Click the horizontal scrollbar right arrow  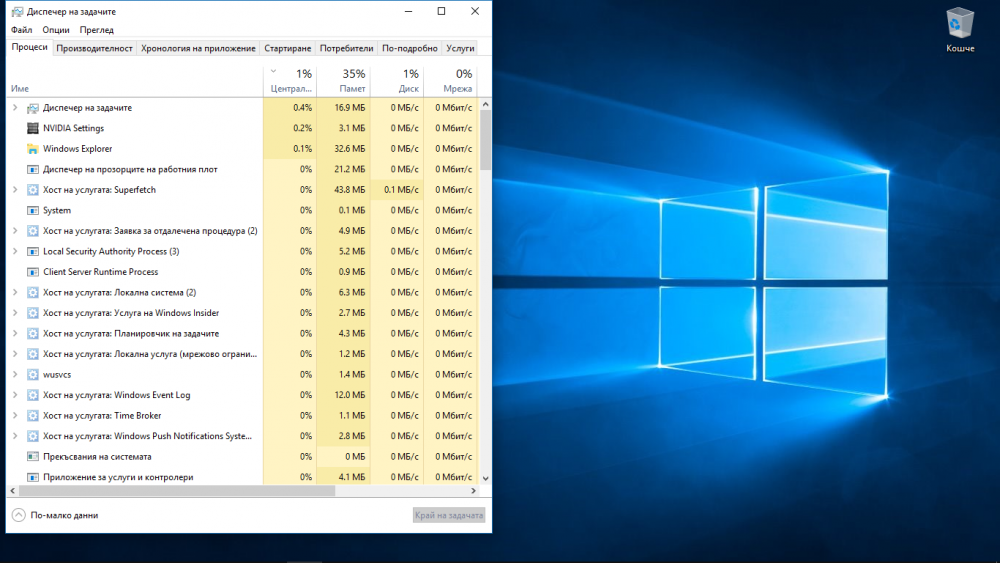click(473, 491)
